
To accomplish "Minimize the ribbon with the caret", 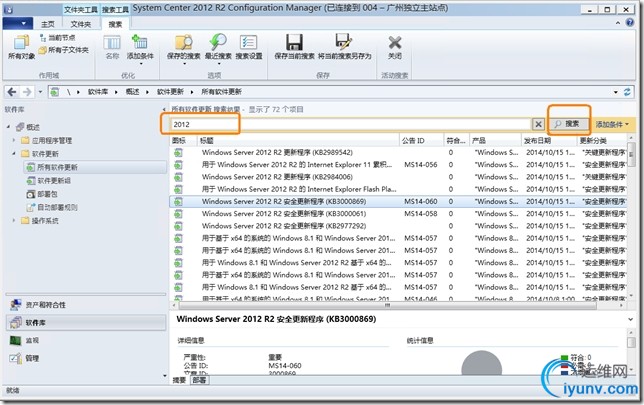I will pos(618,23).
